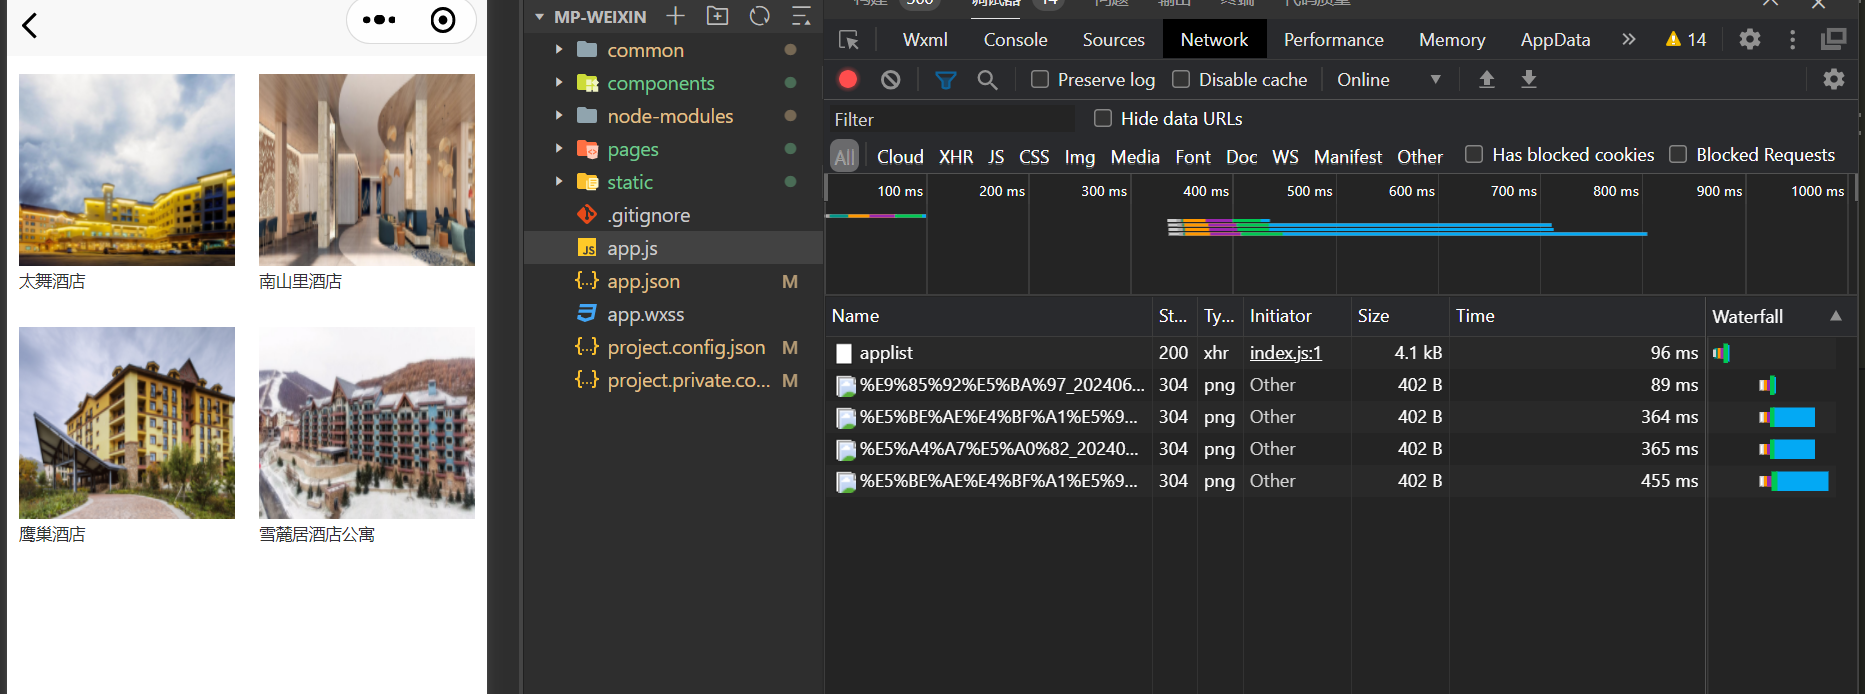
Task: Open the index.js:1 initiator link
Action: click(1285, 353)
